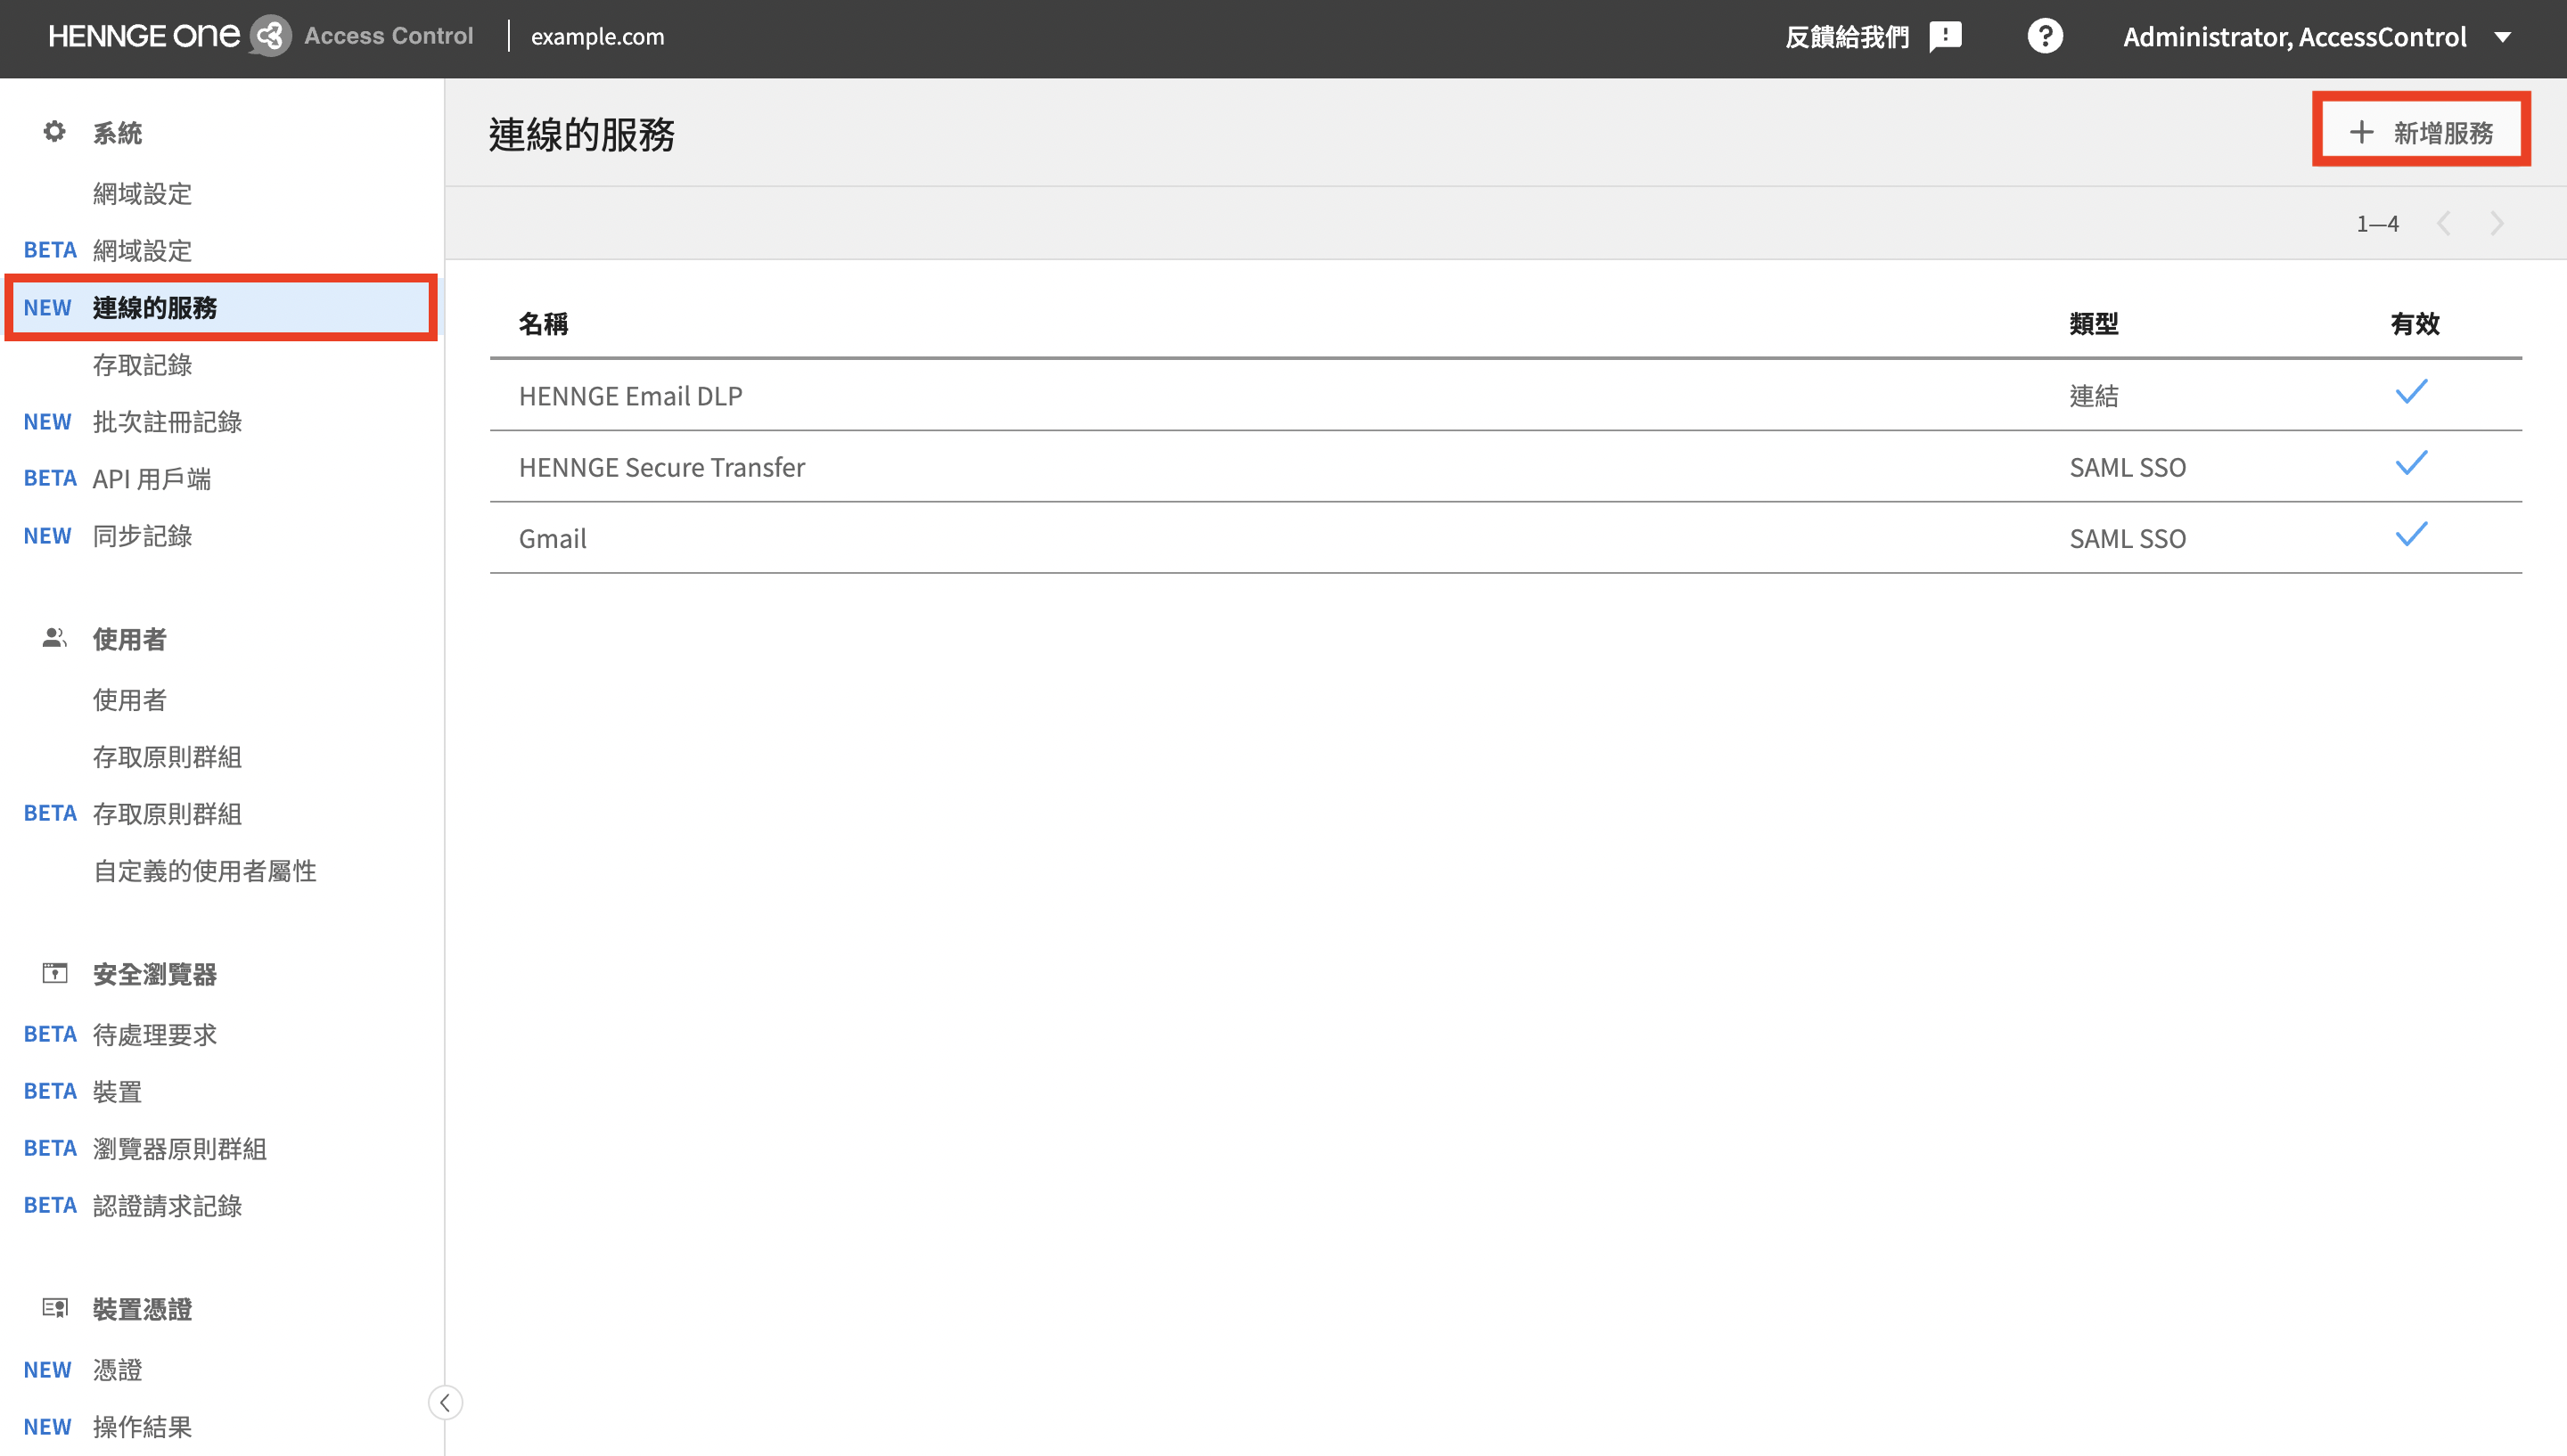The image size is (2567, 1456).
Task: Click the 系統 section heading
Action: 117,132
